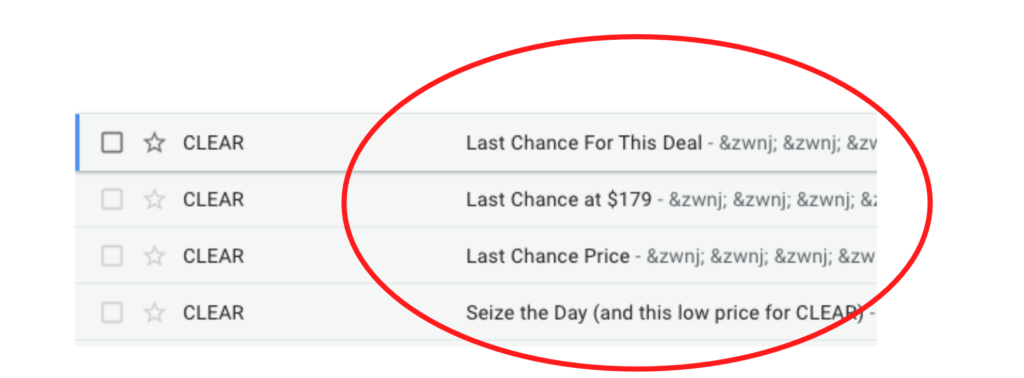
Task: Check the box for 'Last Chance Price' email
Action: point(112,256)
